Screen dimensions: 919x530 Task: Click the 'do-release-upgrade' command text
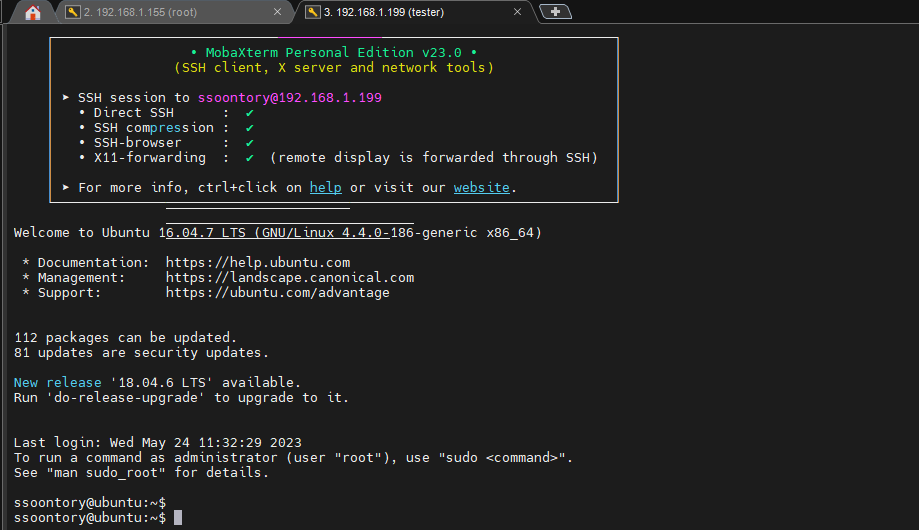pos(126,398)
